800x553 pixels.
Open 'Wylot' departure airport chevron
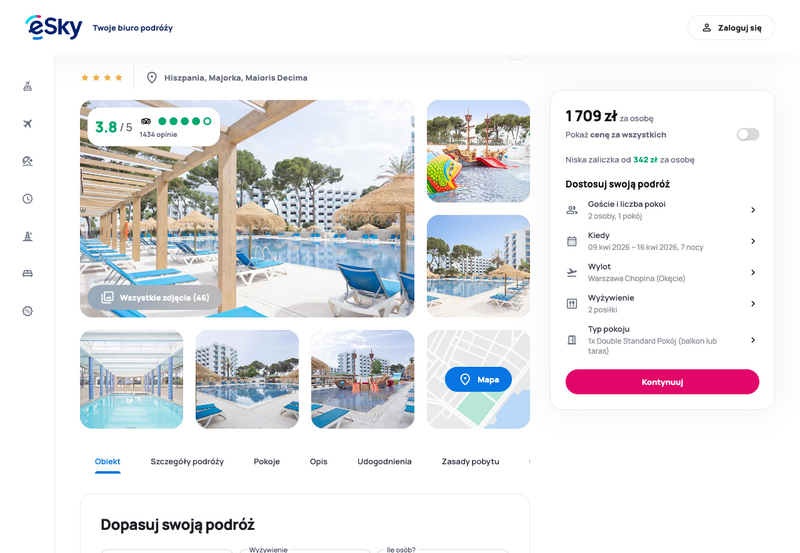click(x=753, y=272)
